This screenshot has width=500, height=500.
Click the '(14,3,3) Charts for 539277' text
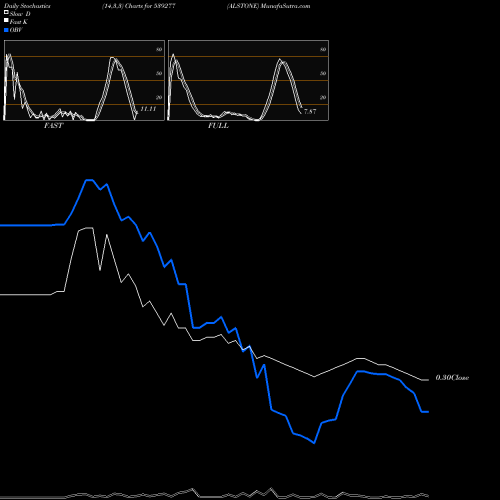[x=139, y=6]
